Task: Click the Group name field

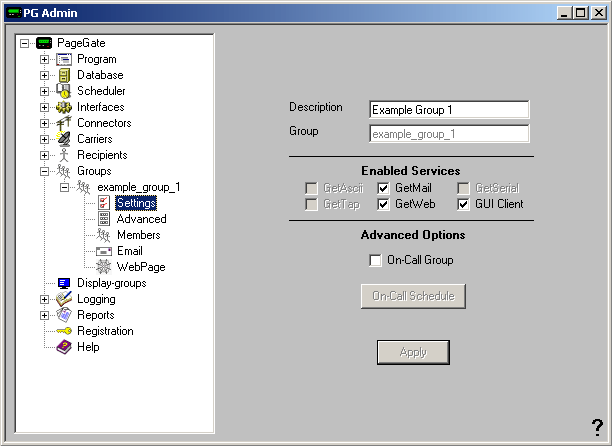Action: click(449, 134)
